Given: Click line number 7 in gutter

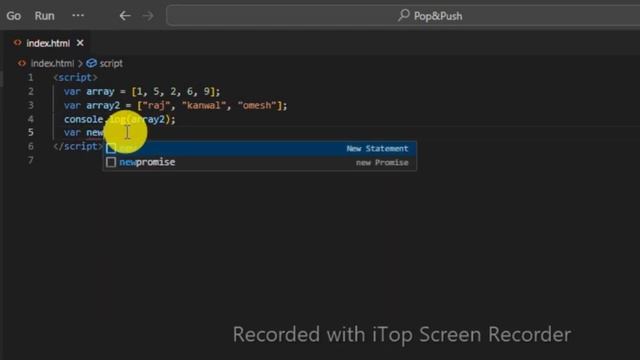Looking at the screenshot, I should click(x=31, y=160).
